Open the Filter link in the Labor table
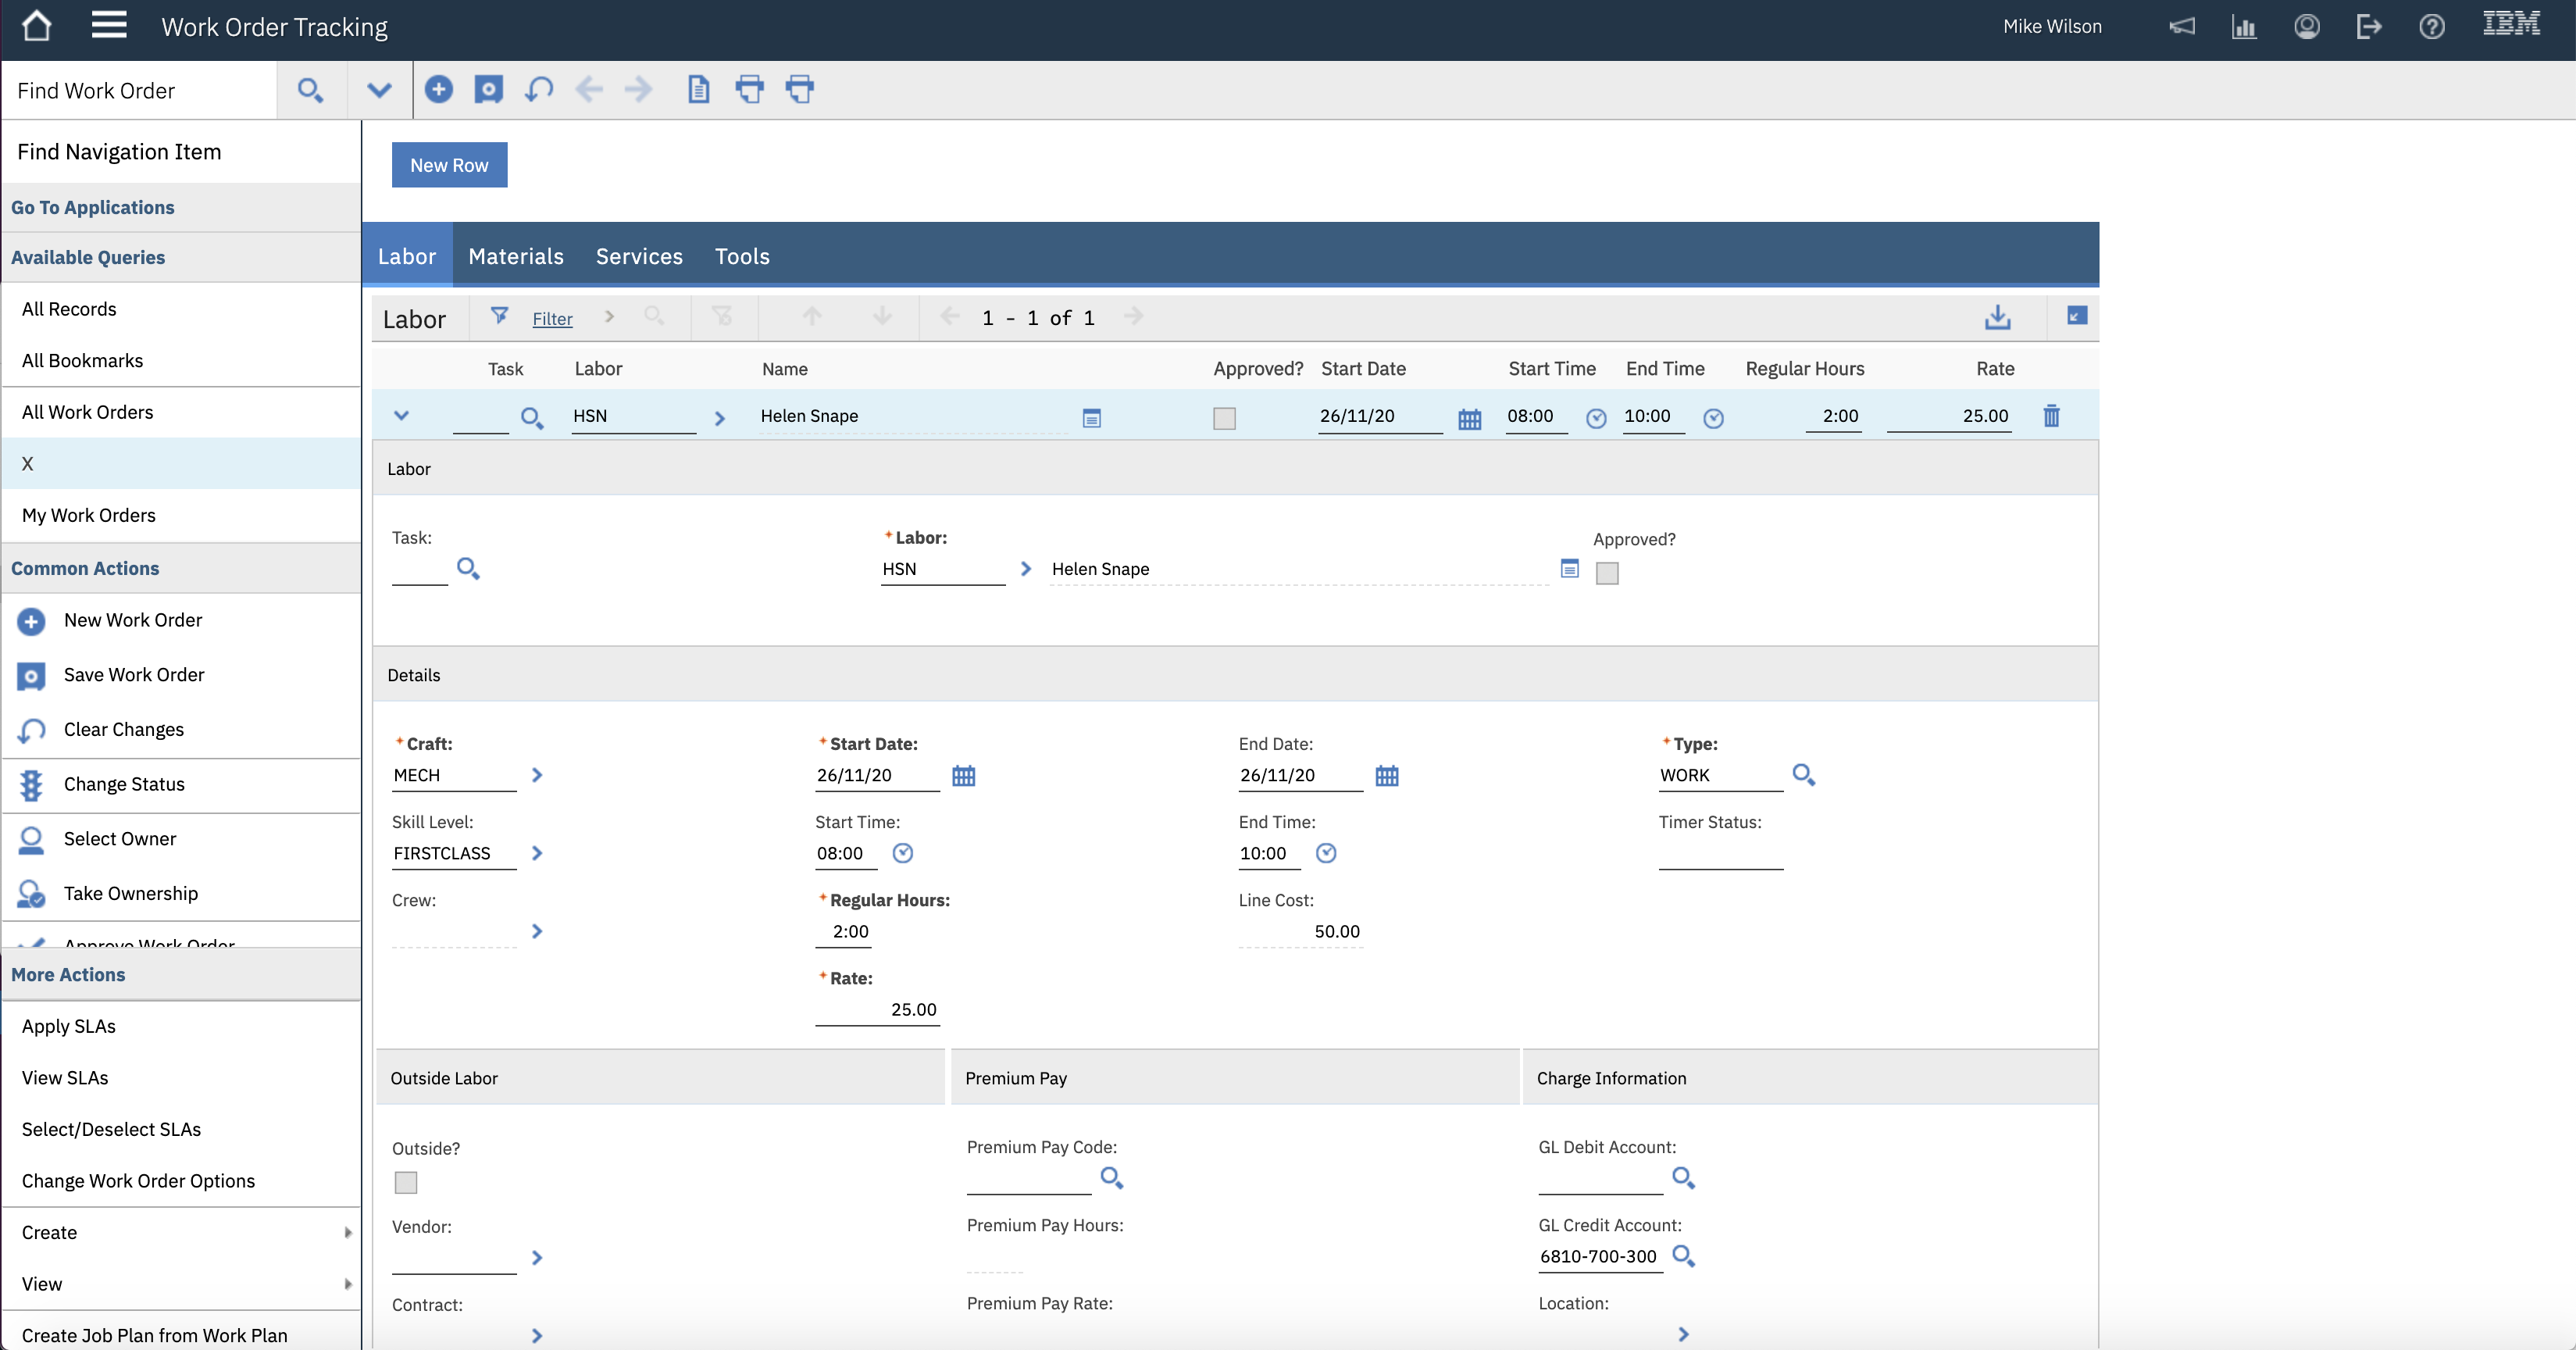 coord(552,317)
